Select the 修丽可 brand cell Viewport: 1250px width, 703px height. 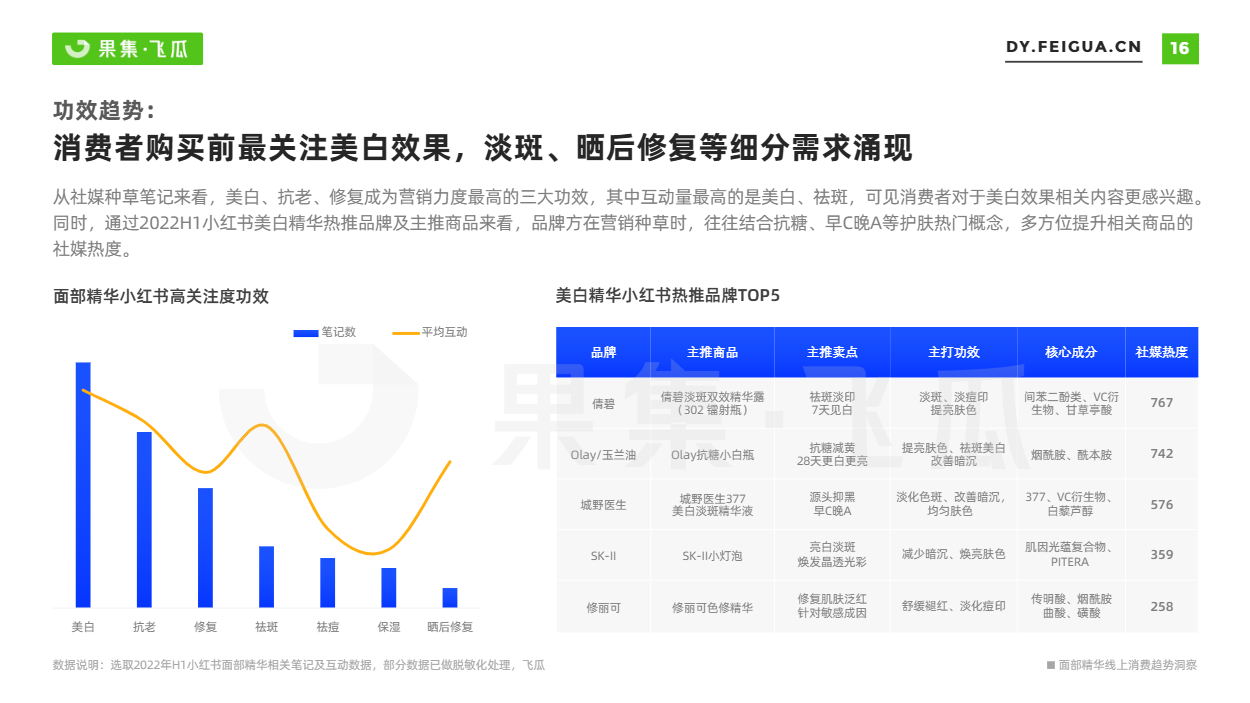click(x=603, y=607)
